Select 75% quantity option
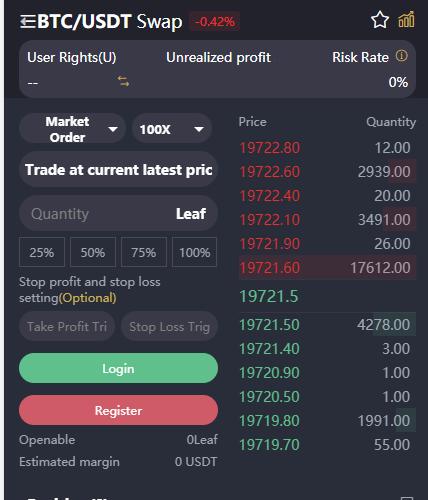The image size is (428, 500). click(144, 252)
